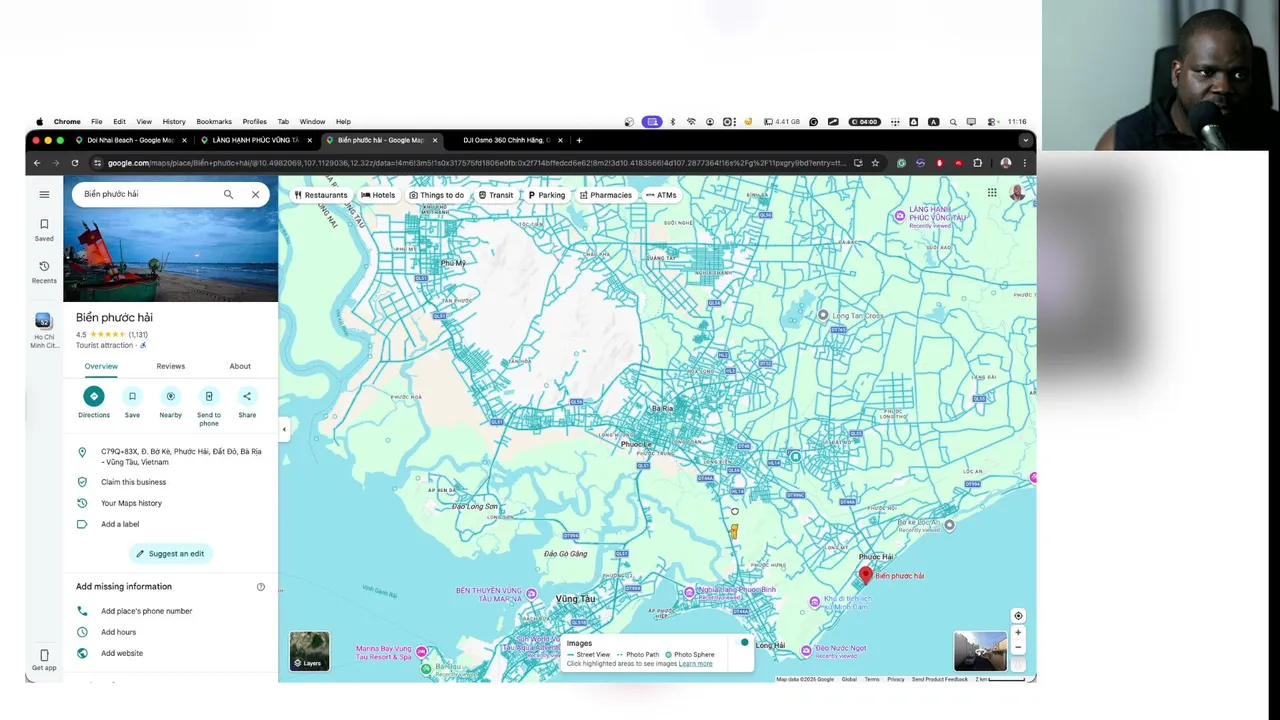Image resolution: width=1280 pixels, height=720 pixels.
Task: Filter map by ATMs
Action: click(661, 195)
